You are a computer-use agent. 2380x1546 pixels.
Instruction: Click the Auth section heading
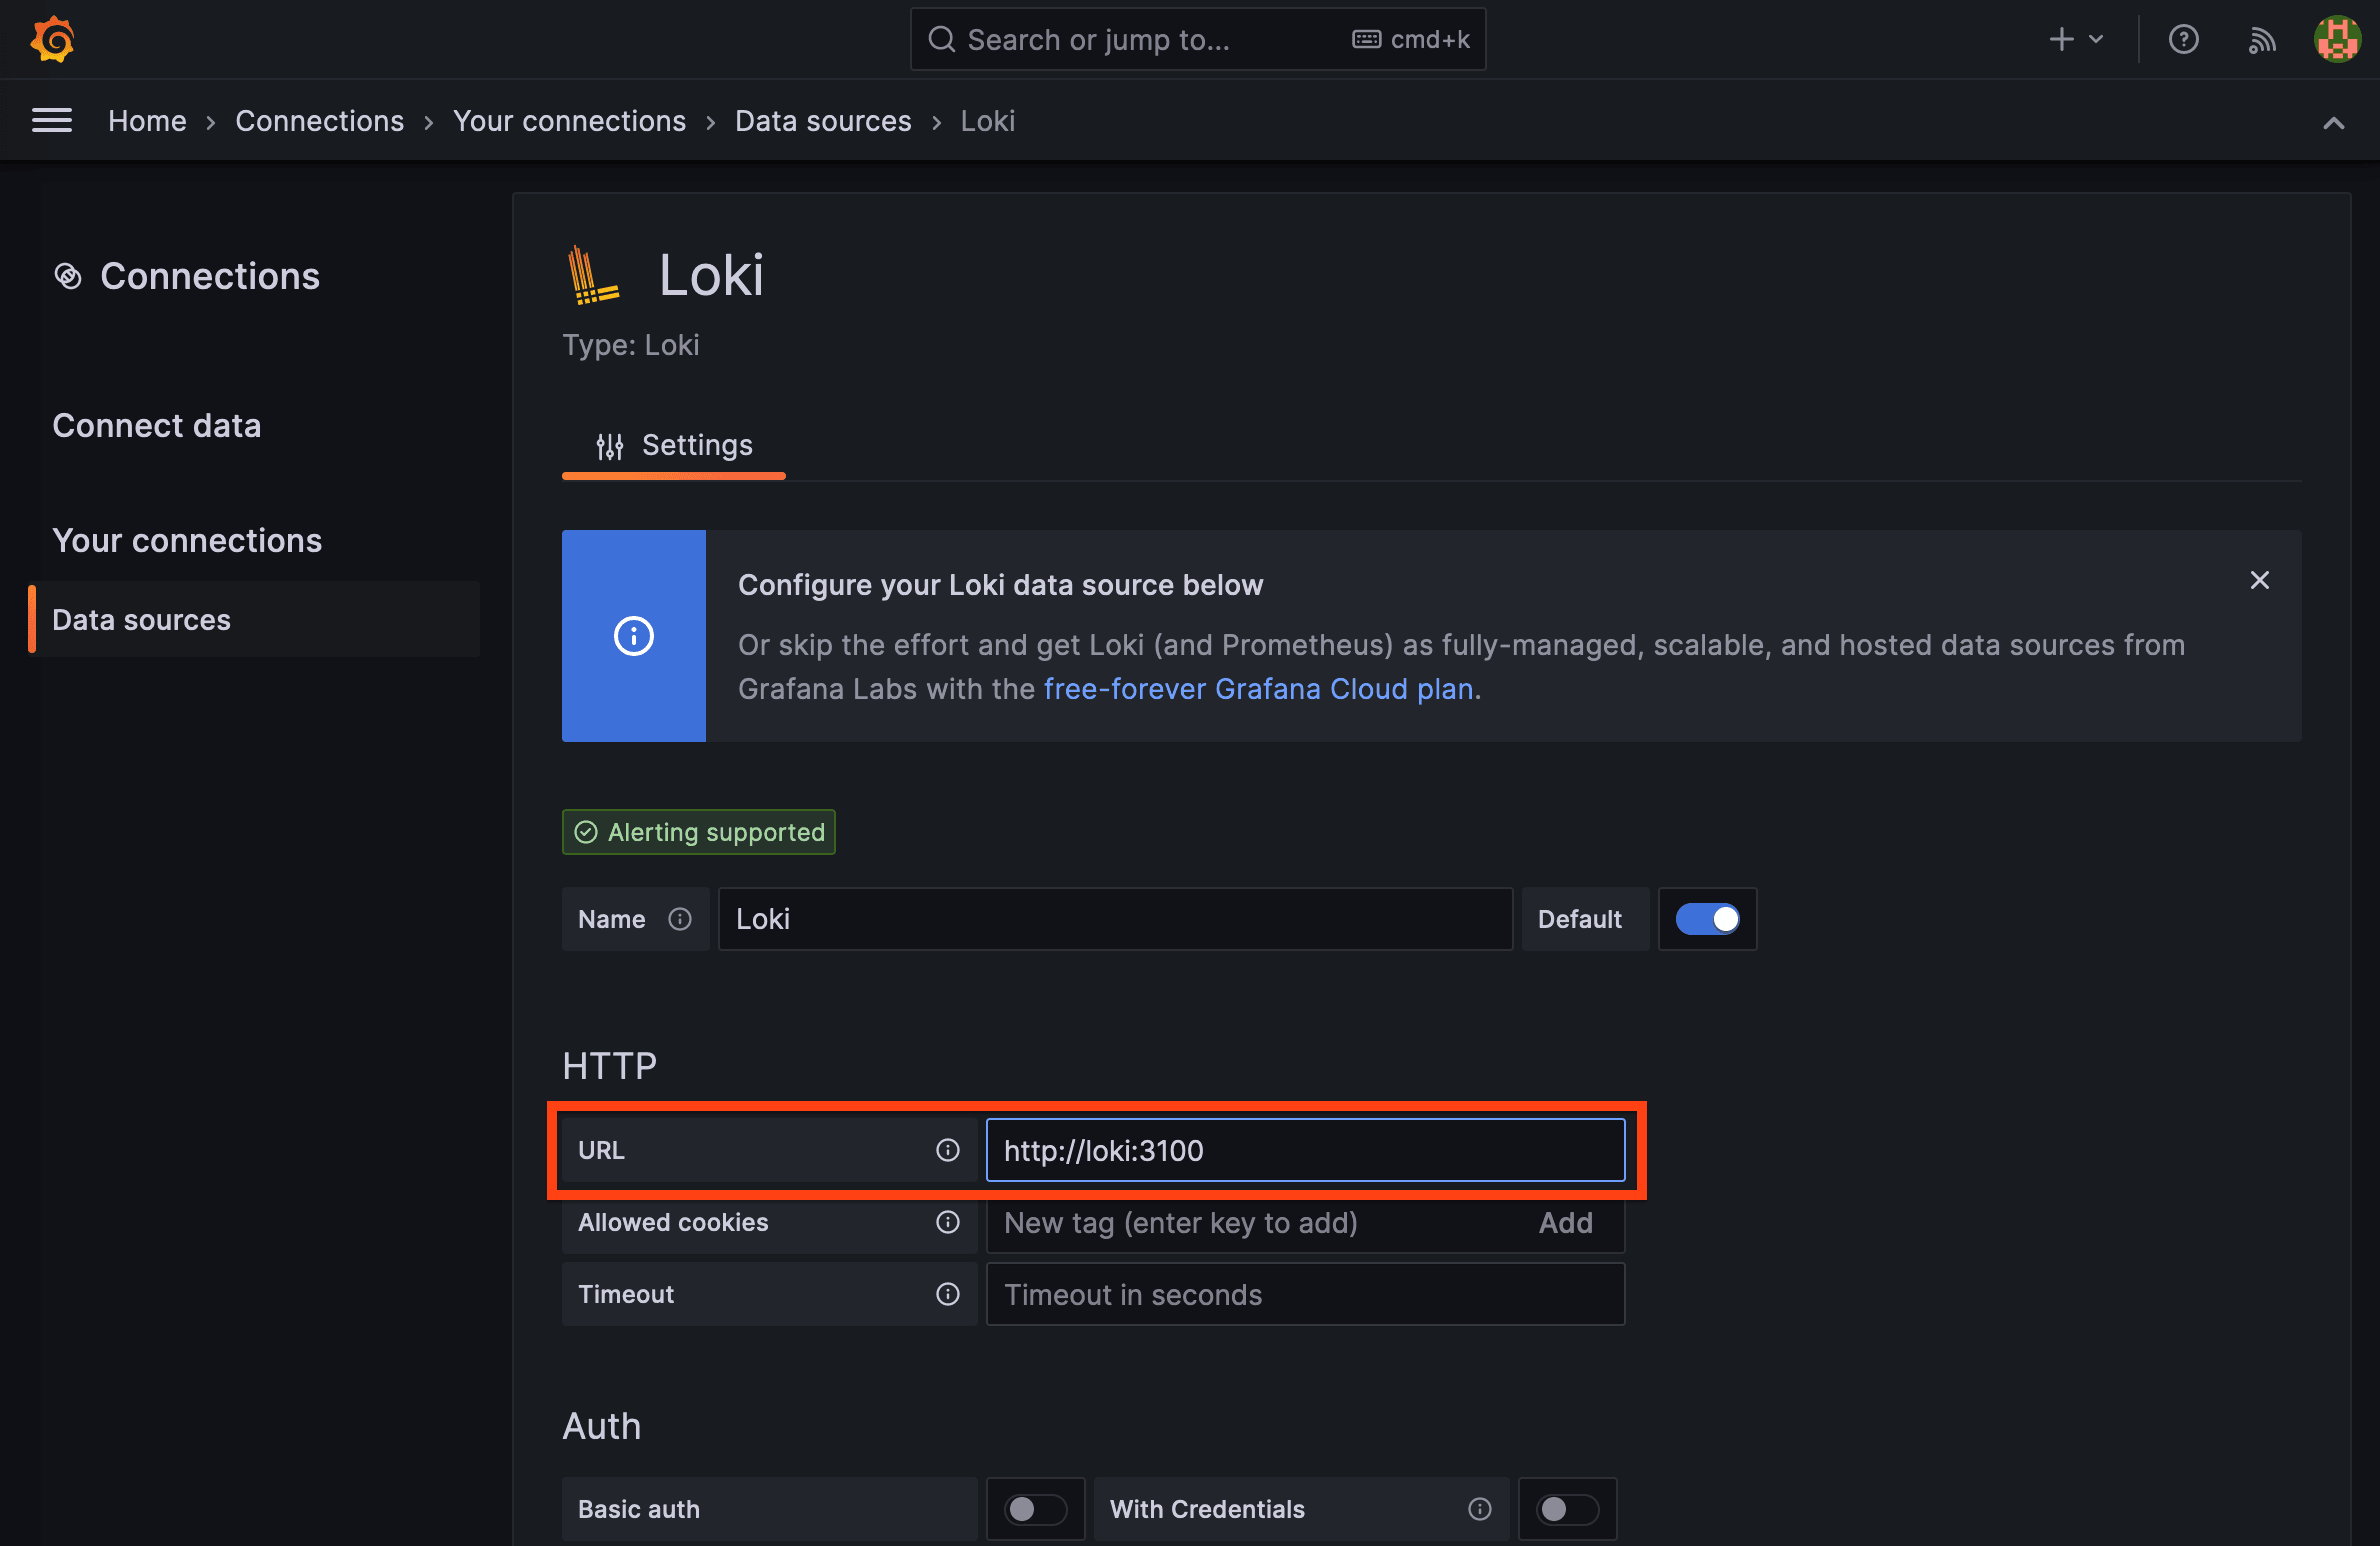tap(602, 1426)
